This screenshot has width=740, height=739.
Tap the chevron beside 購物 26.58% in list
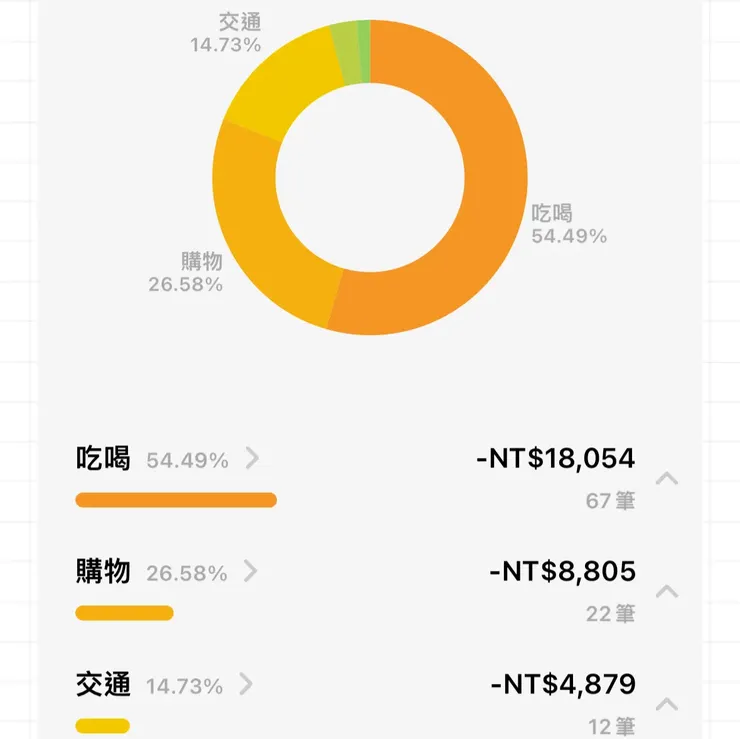252,572
